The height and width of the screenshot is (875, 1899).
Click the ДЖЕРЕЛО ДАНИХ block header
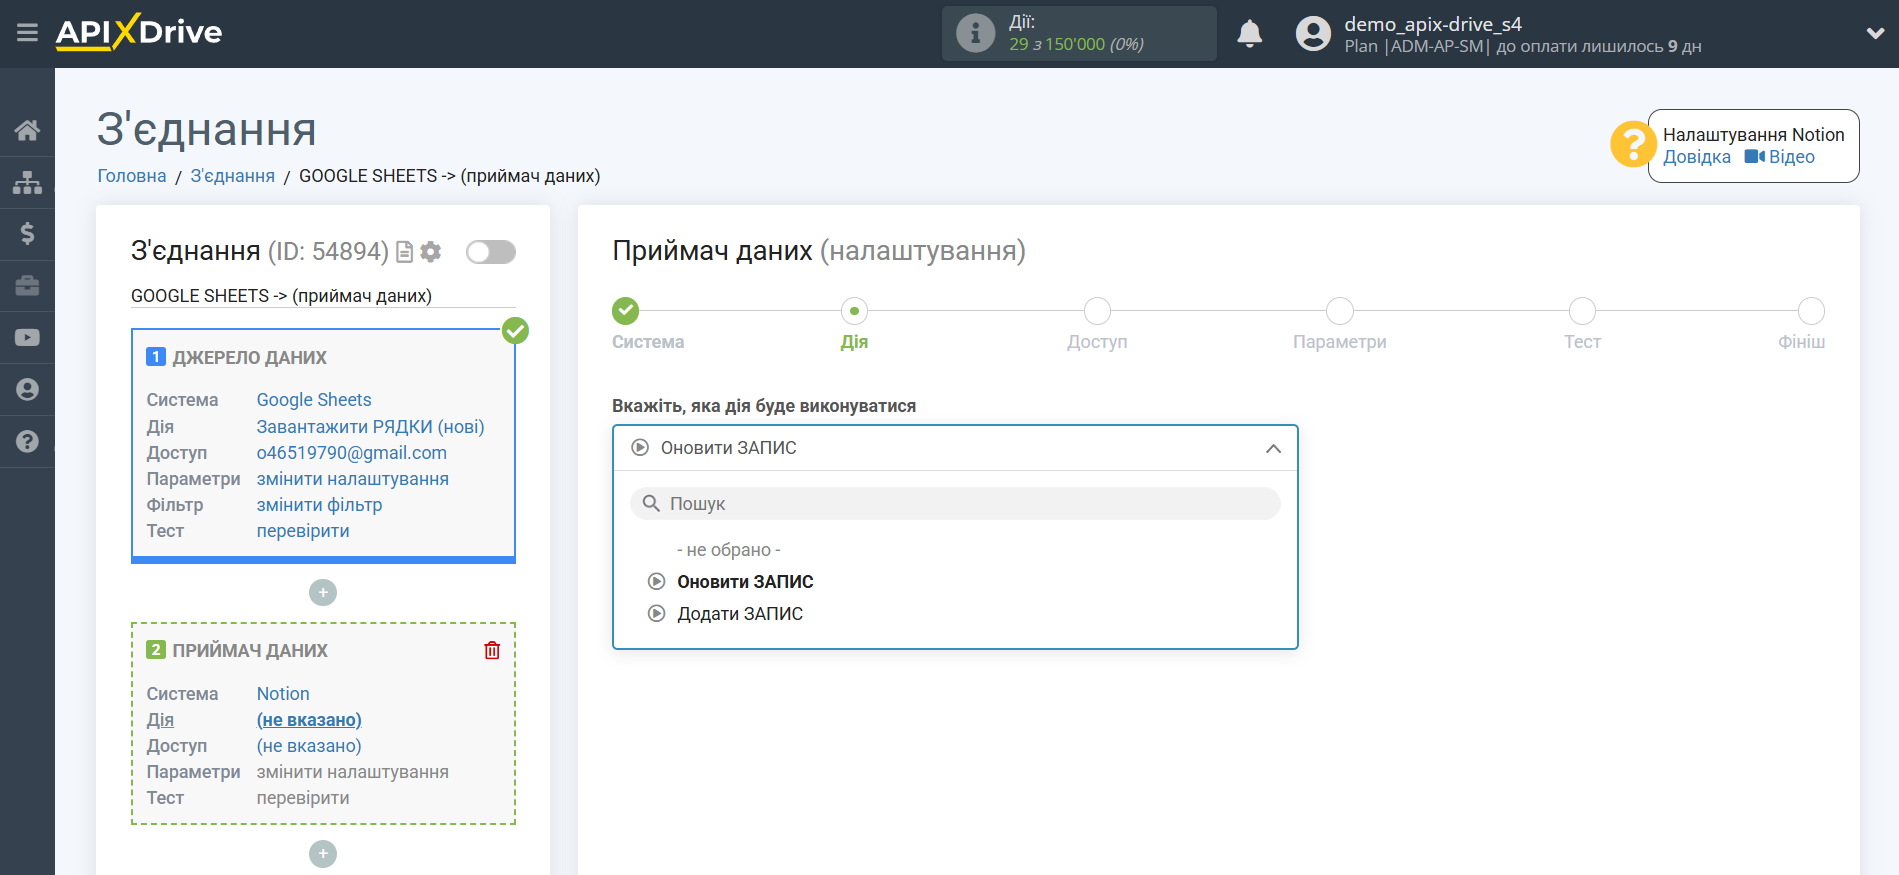tap(249, 358)
